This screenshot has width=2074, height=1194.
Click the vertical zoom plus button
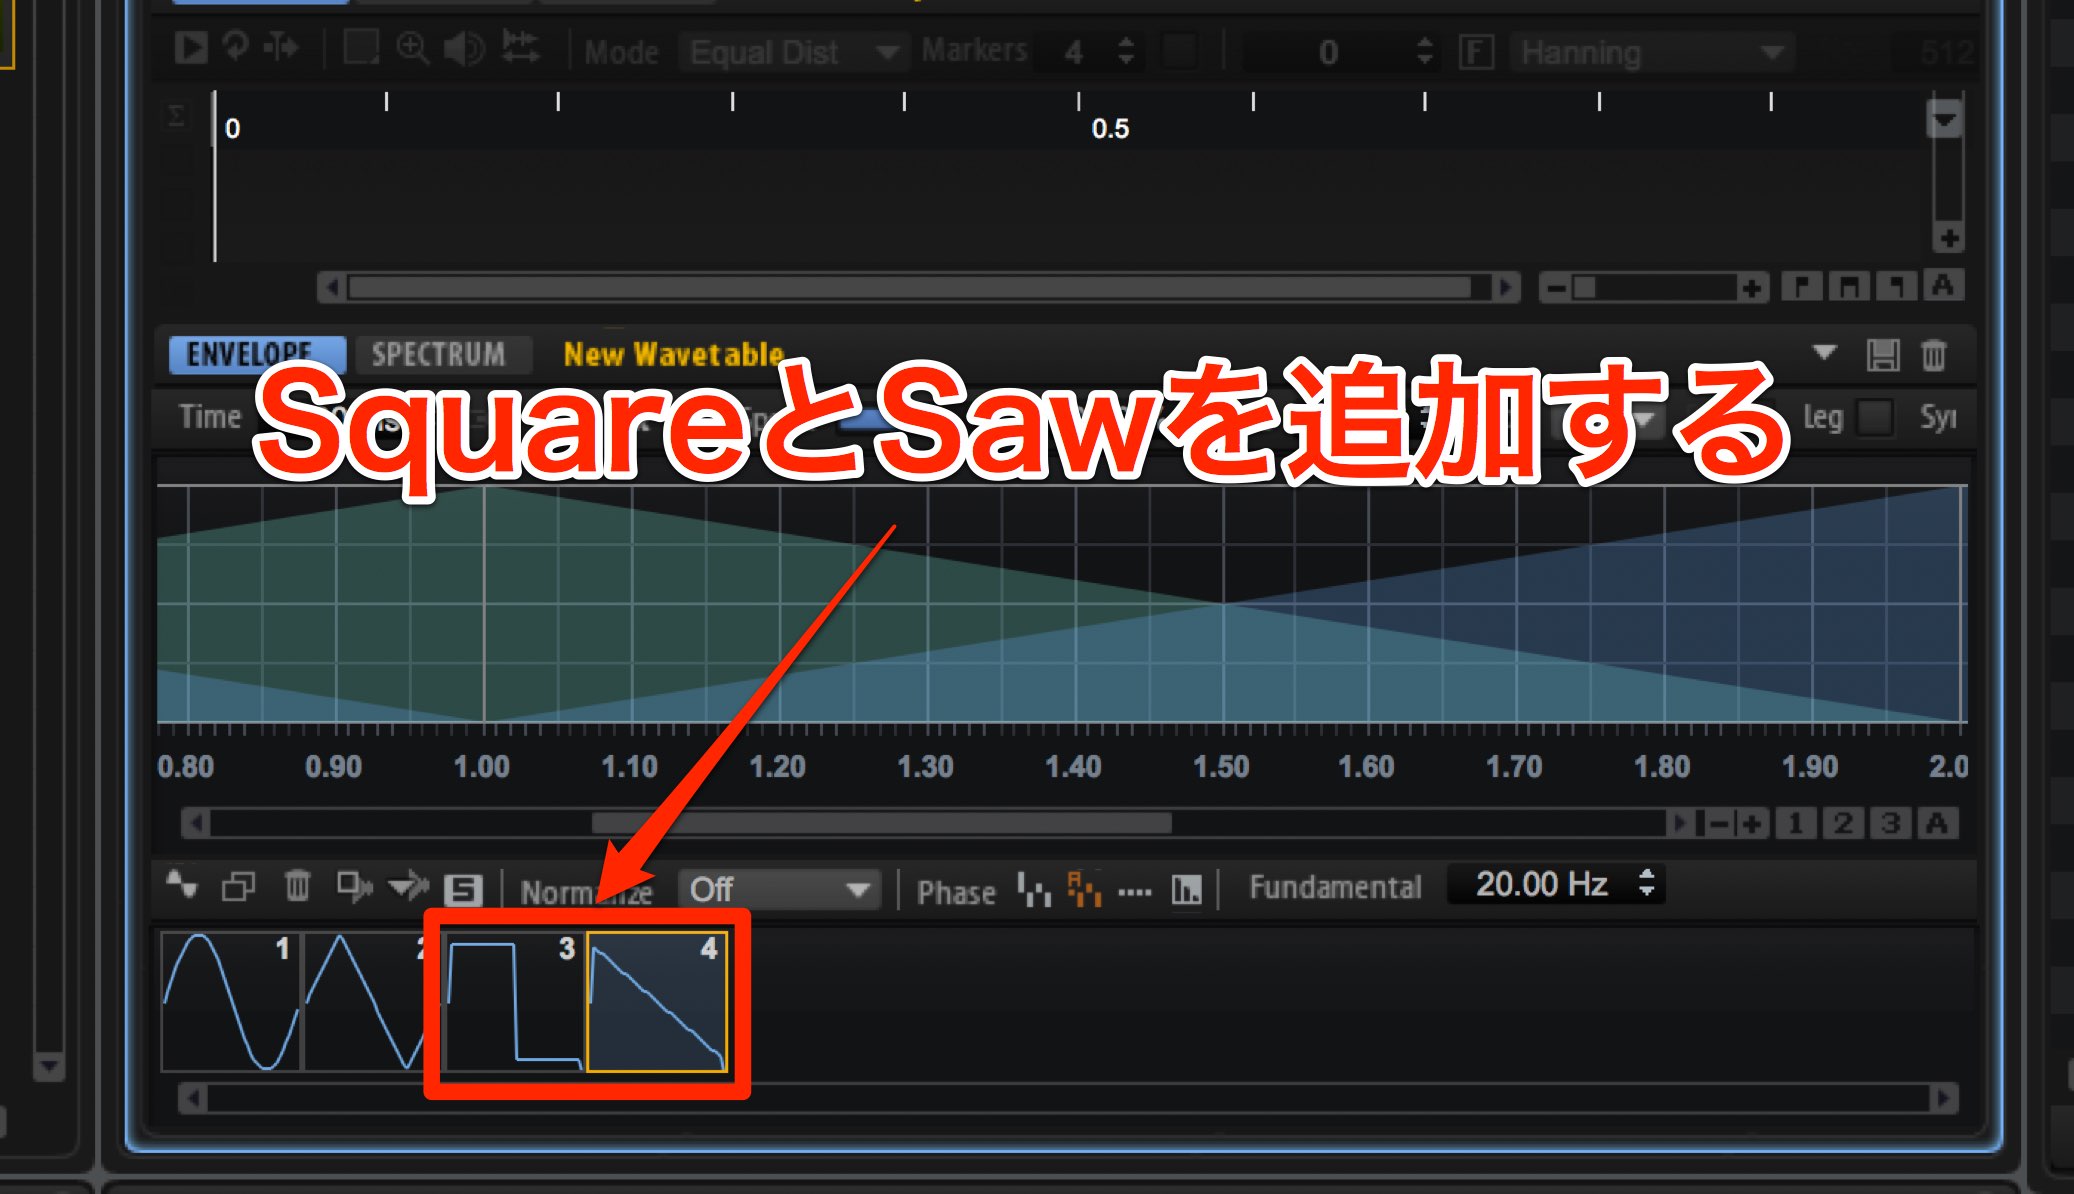(1949, 238)
